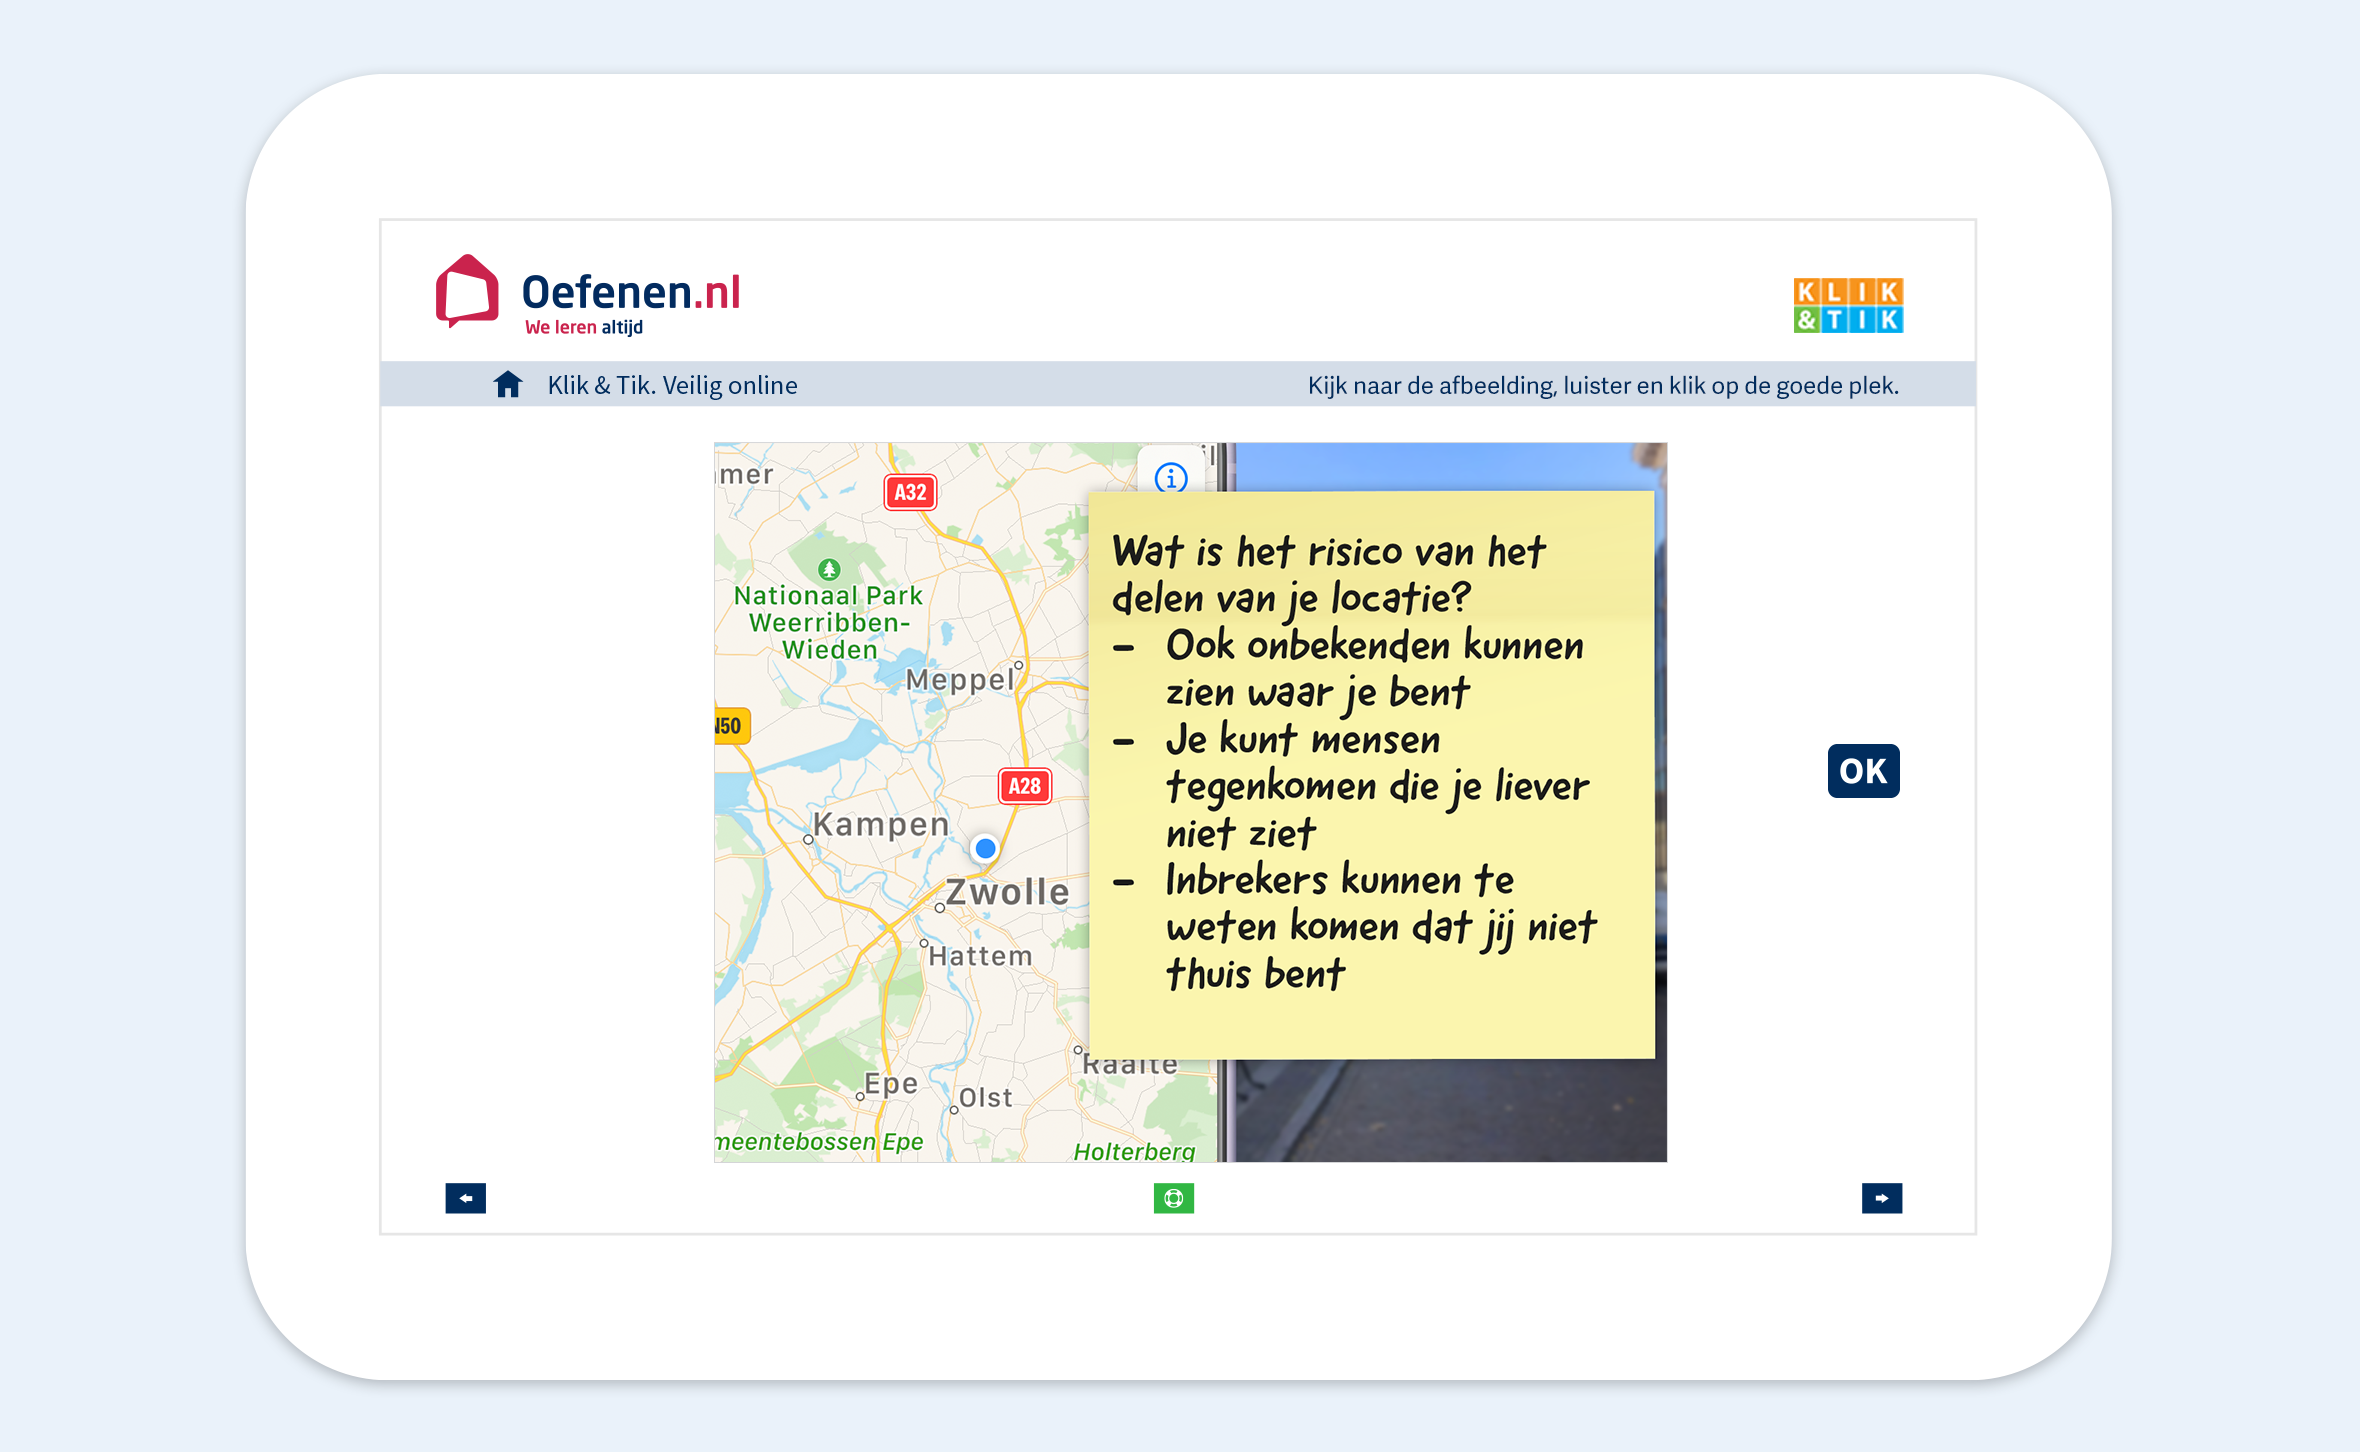Click the Olst label on the map

pyautogui.click(x=986, y=1098)
